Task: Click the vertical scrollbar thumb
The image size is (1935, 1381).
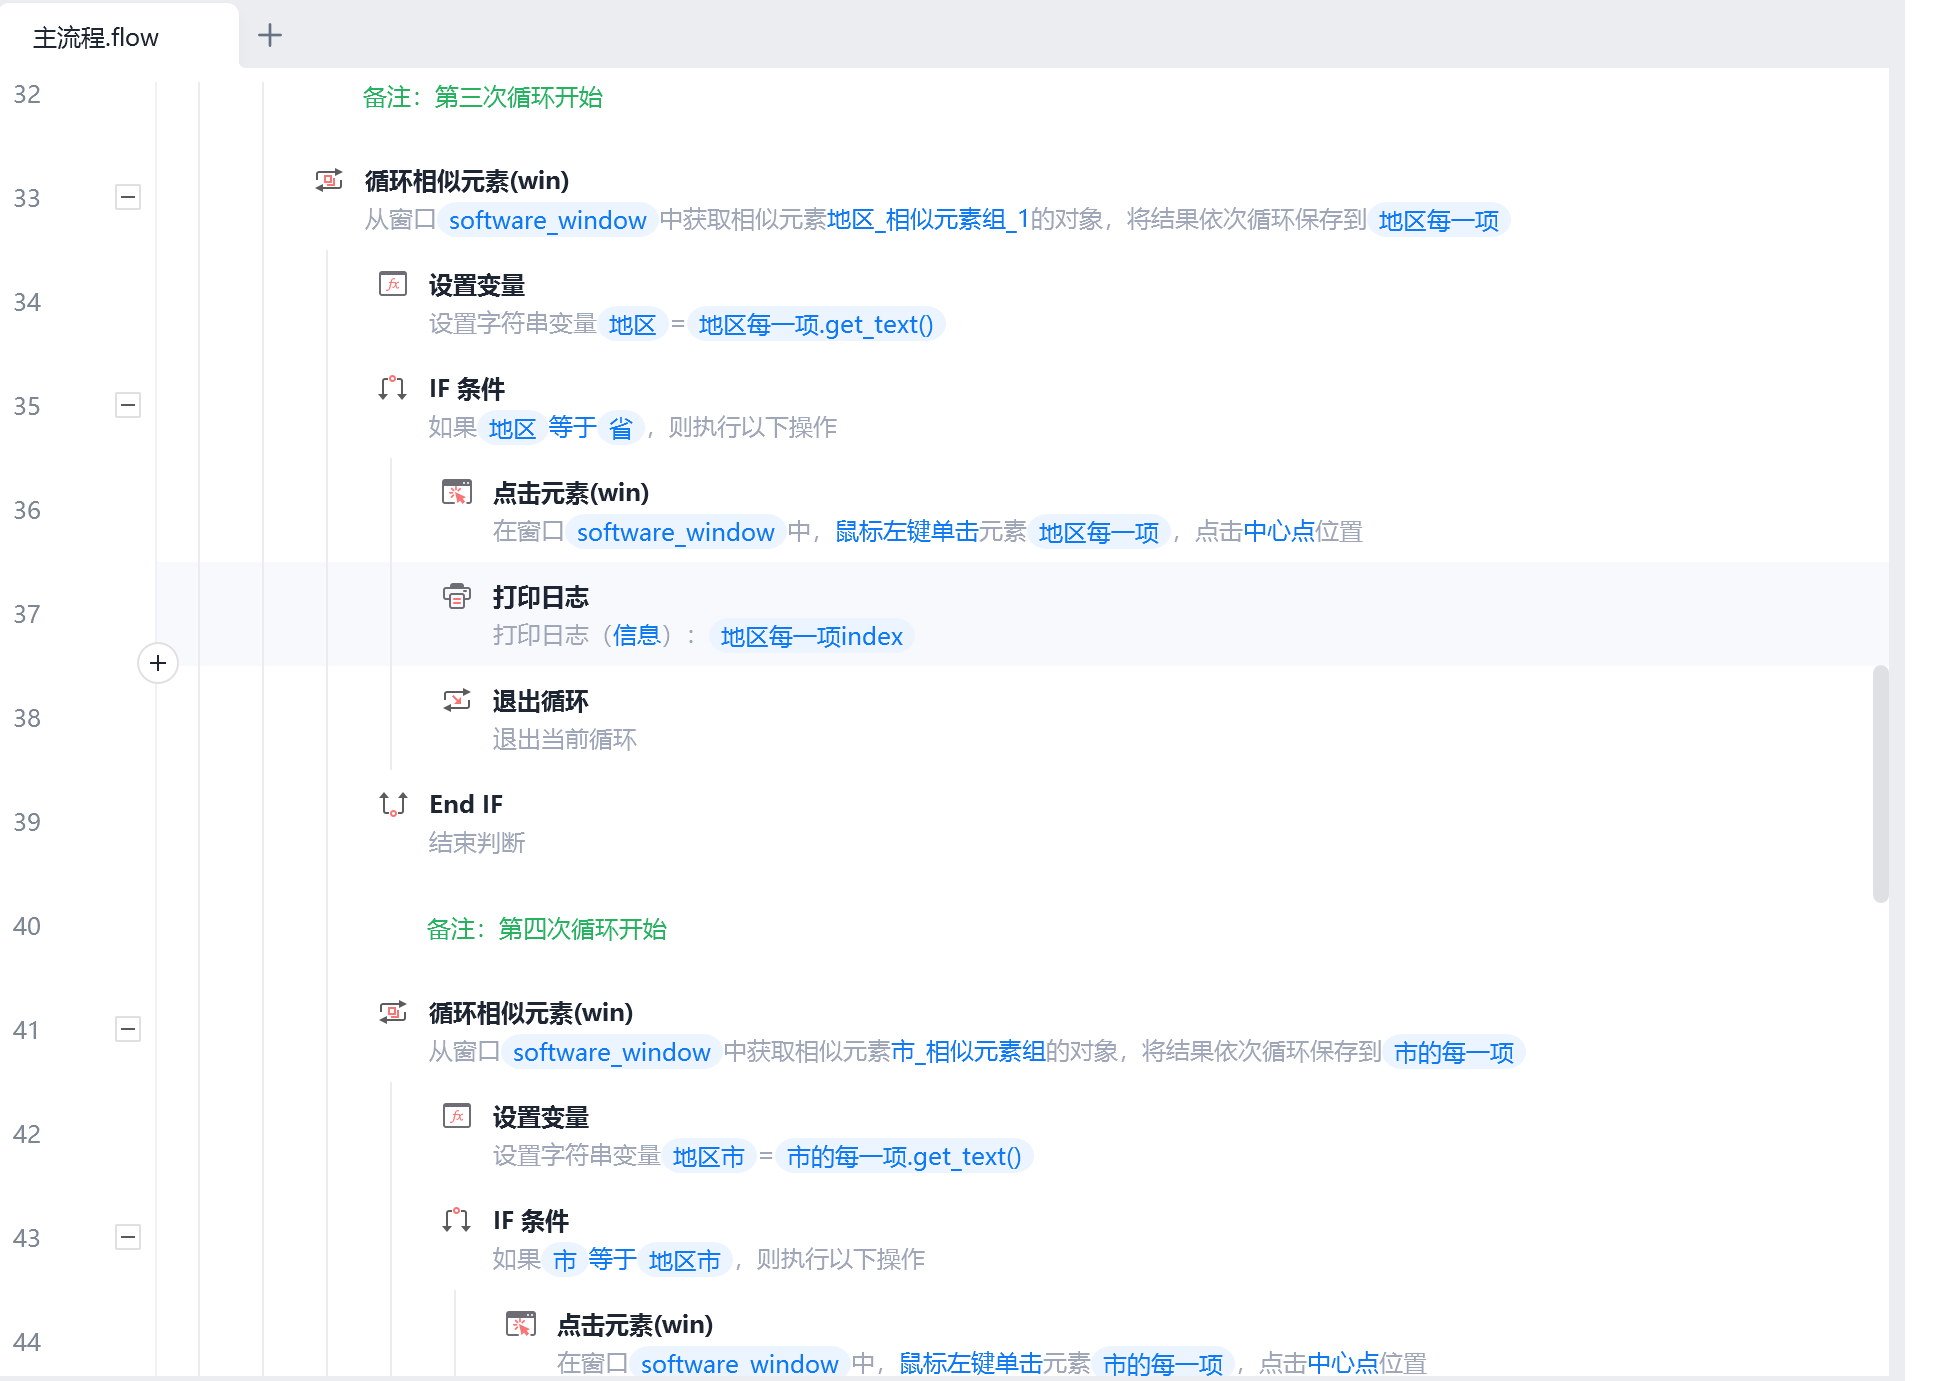Action: [1880, 784]
